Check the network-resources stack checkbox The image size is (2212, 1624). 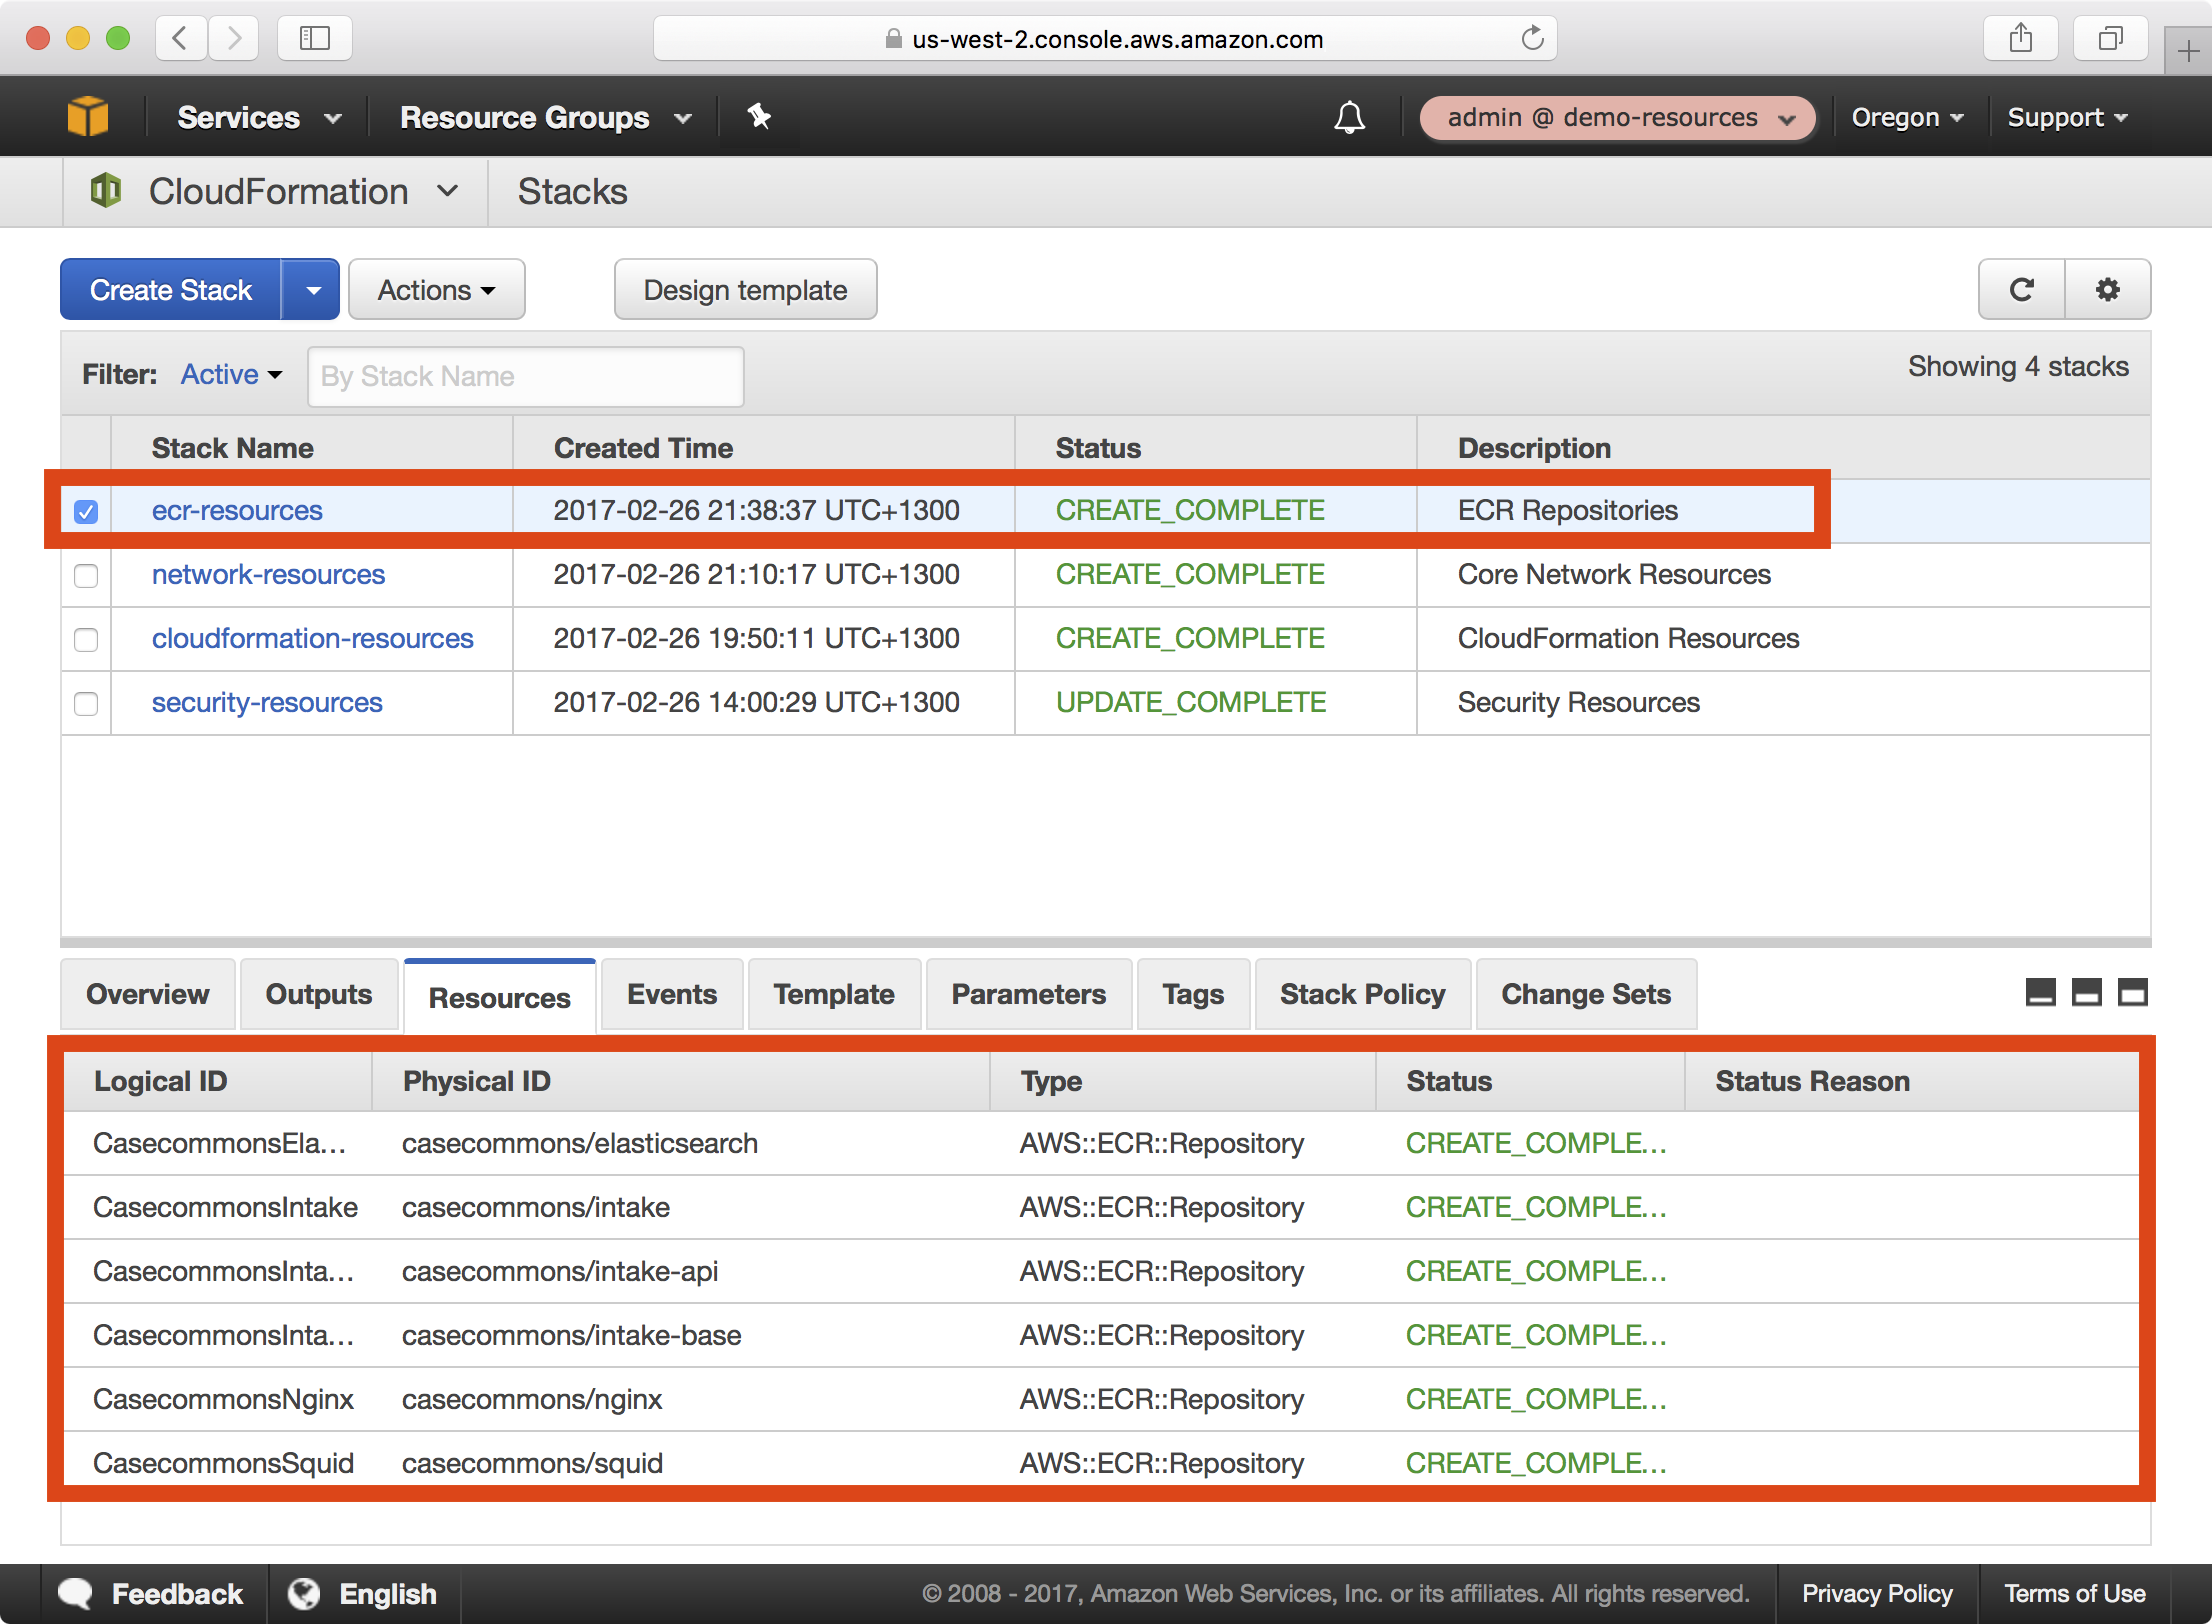[x=86, y=575]
